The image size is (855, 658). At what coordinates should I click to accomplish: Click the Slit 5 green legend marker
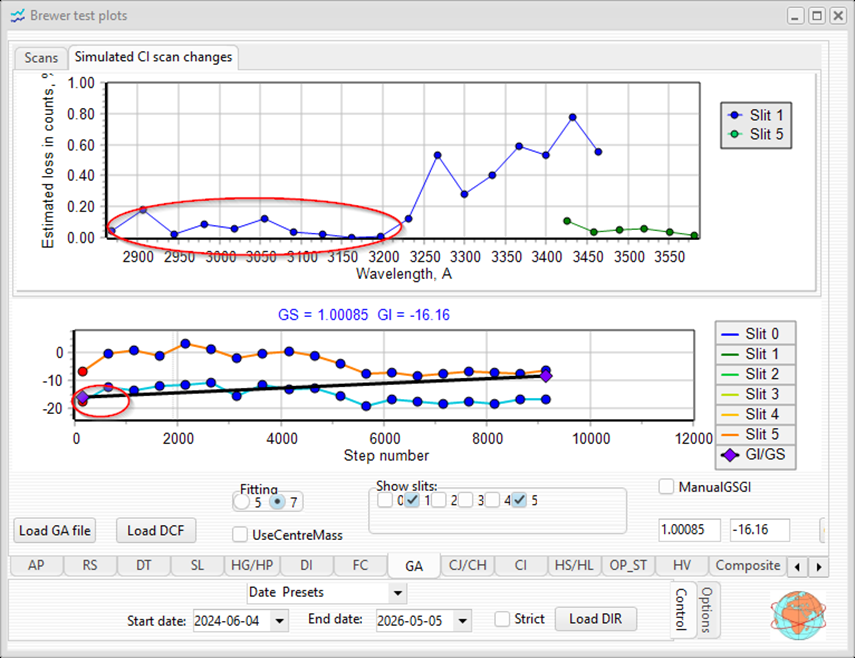coord(735,134)
